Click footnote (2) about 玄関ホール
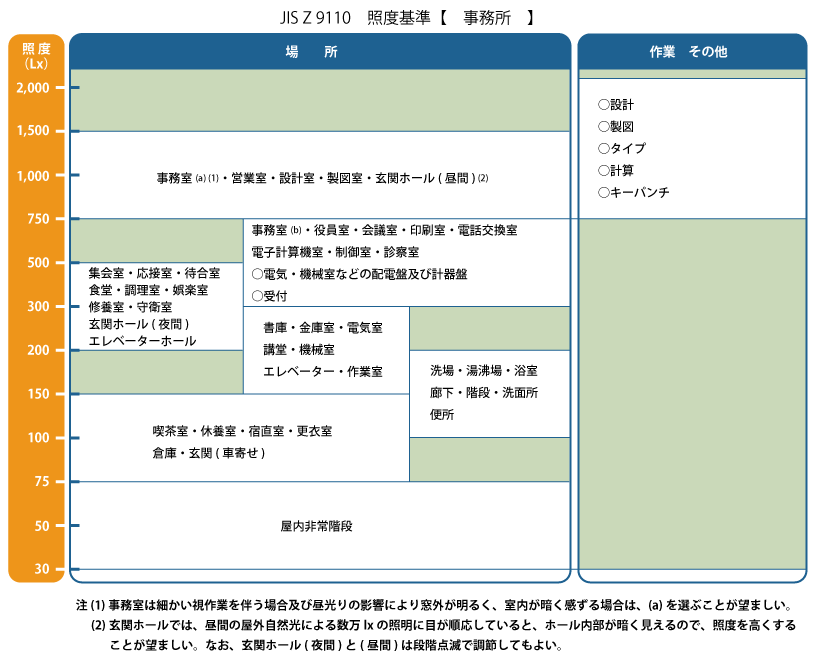Screen dimensions: 814x660 [443, 625]
